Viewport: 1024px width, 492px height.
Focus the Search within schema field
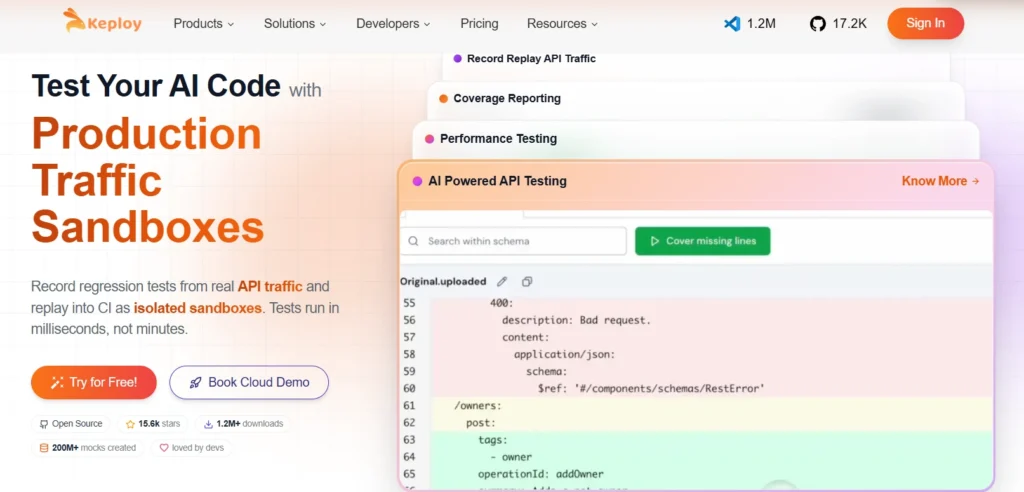513,241
